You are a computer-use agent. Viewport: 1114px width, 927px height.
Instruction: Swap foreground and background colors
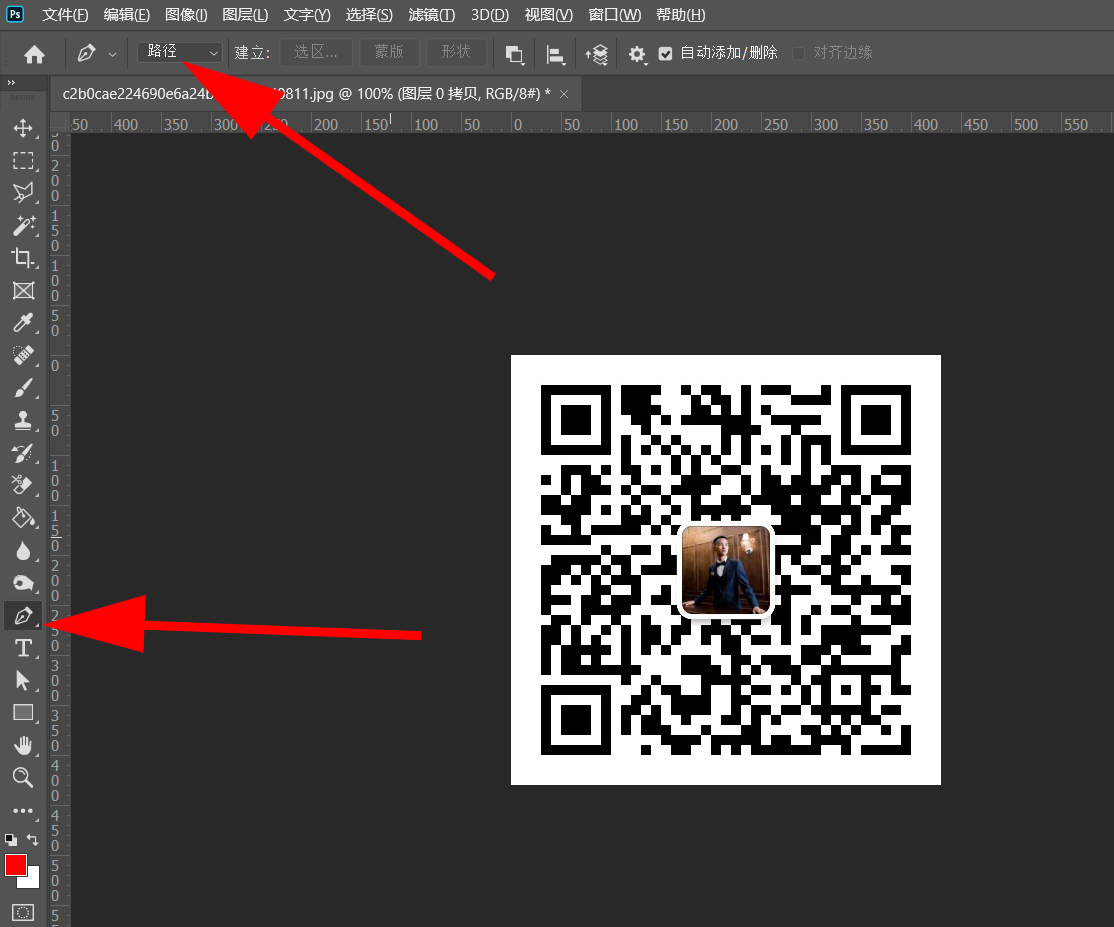[33, 840]
